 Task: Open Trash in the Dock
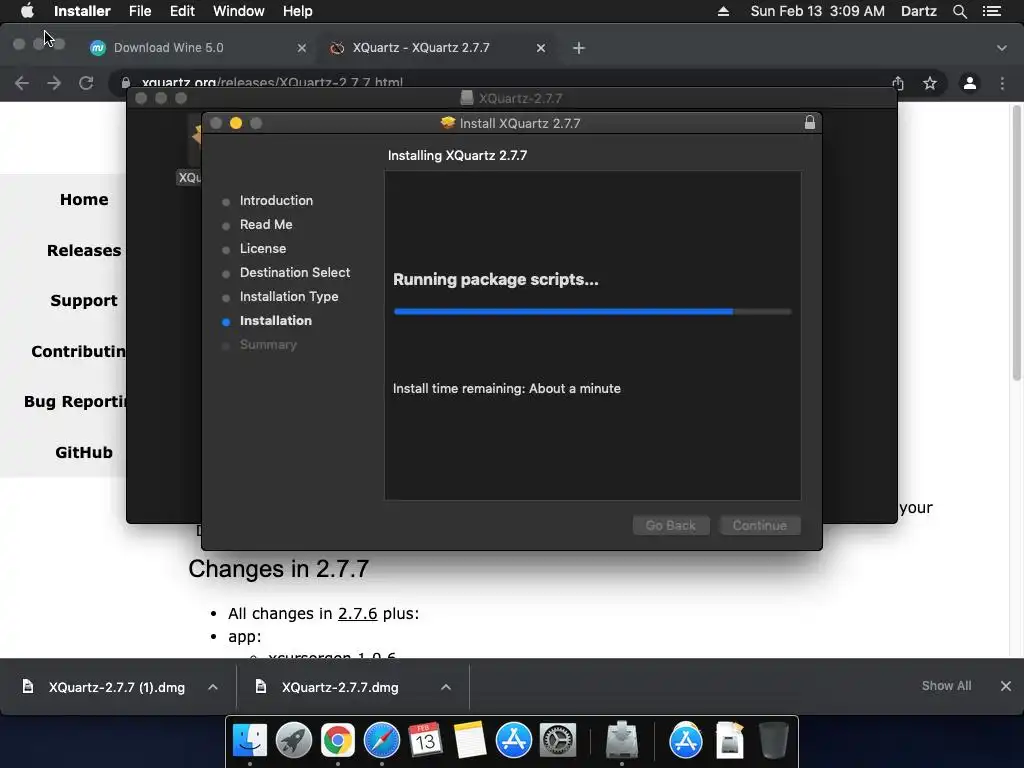coord(774,741)
